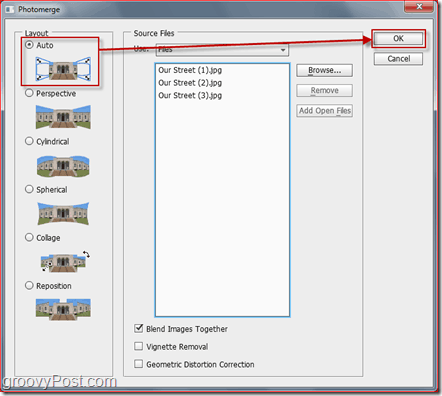Viewport: 442px width, 396px height.
Task: Click the Reposition layout preview icon
Action: click(63, 309)
